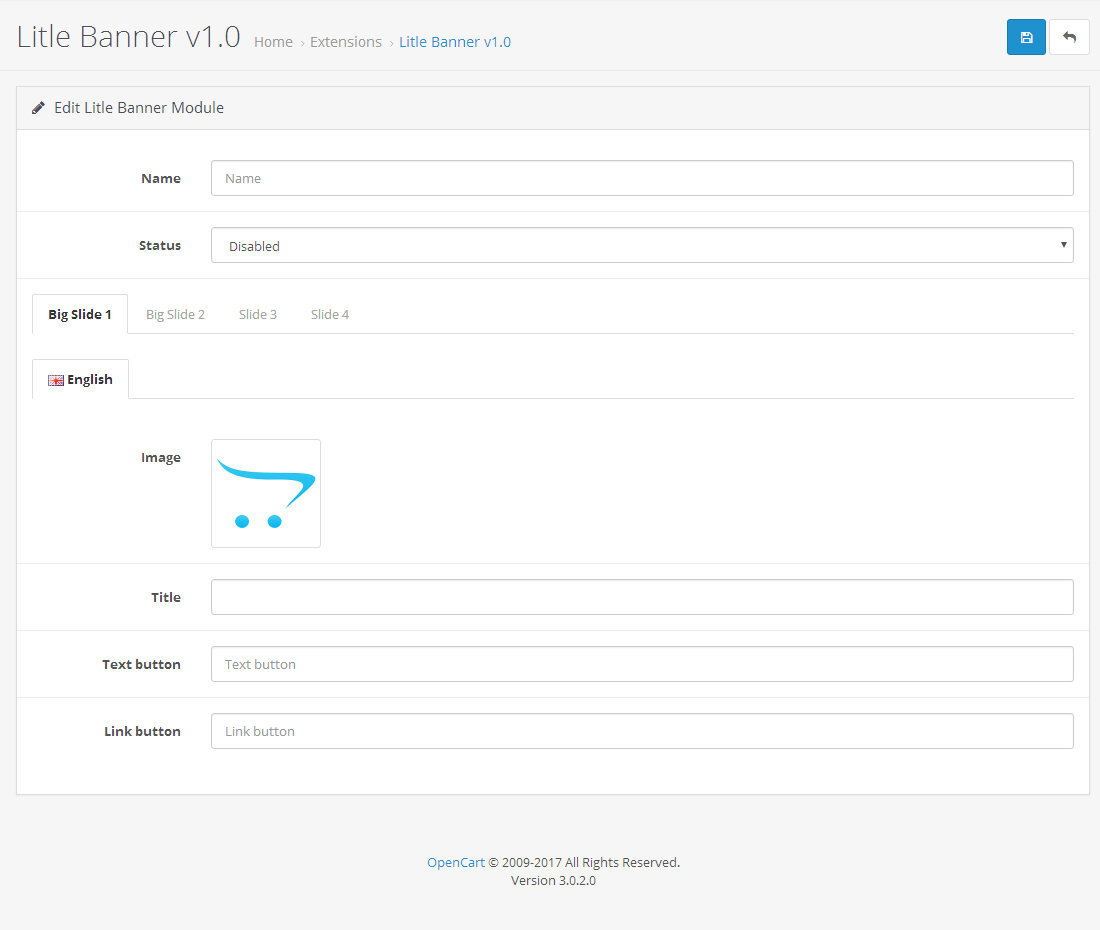Choose the English language tab
Image resolution: width=1100 pixels, height=930 pixels.
click(81, 379)
